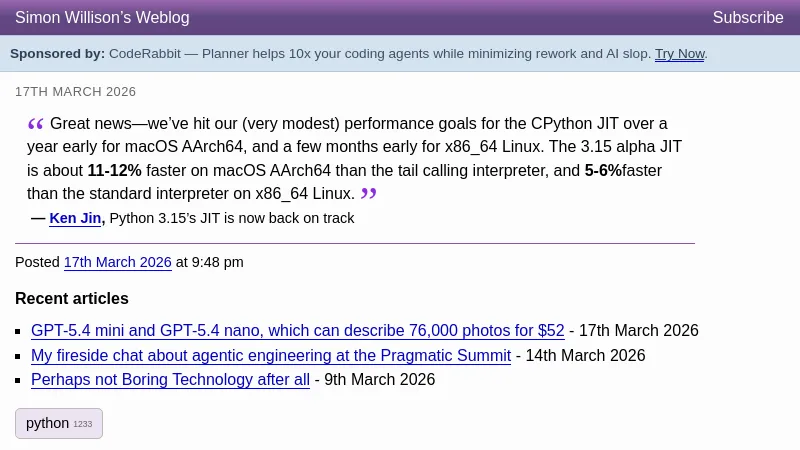Open the GPT-5.4 mini and nano article

(x=297, y=331)
